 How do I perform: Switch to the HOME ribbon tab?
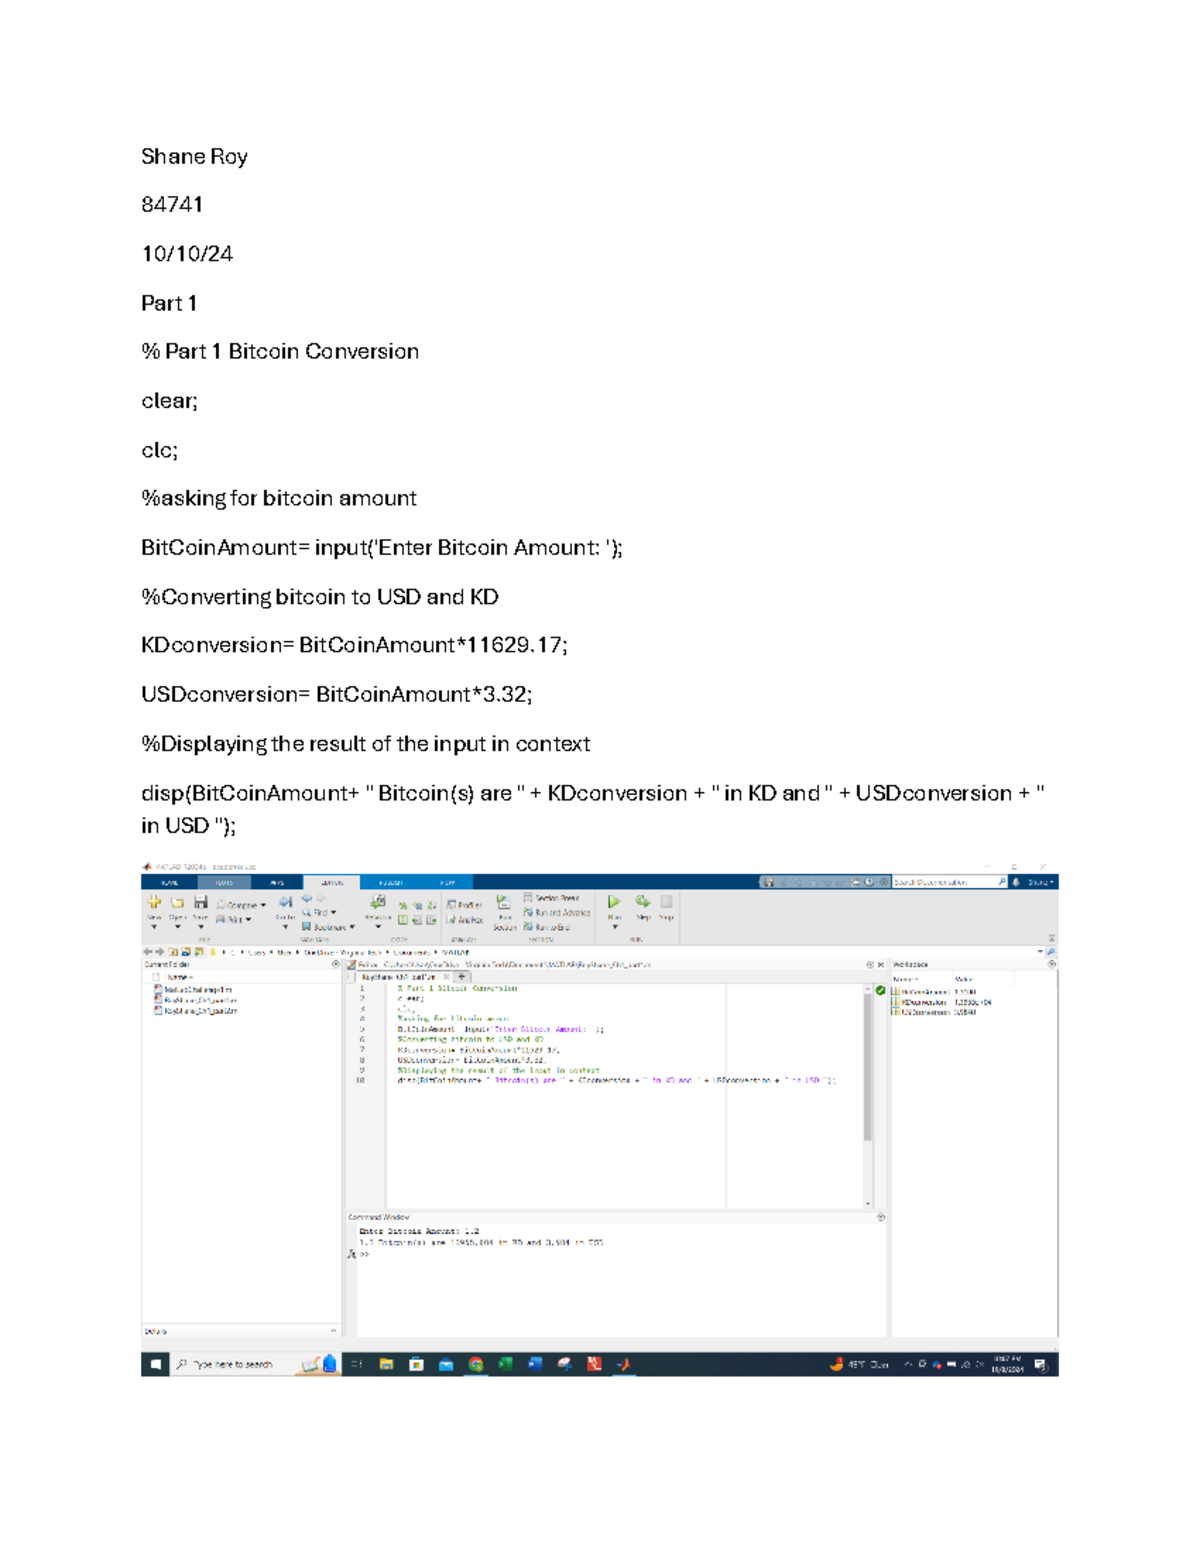(170, 882)
